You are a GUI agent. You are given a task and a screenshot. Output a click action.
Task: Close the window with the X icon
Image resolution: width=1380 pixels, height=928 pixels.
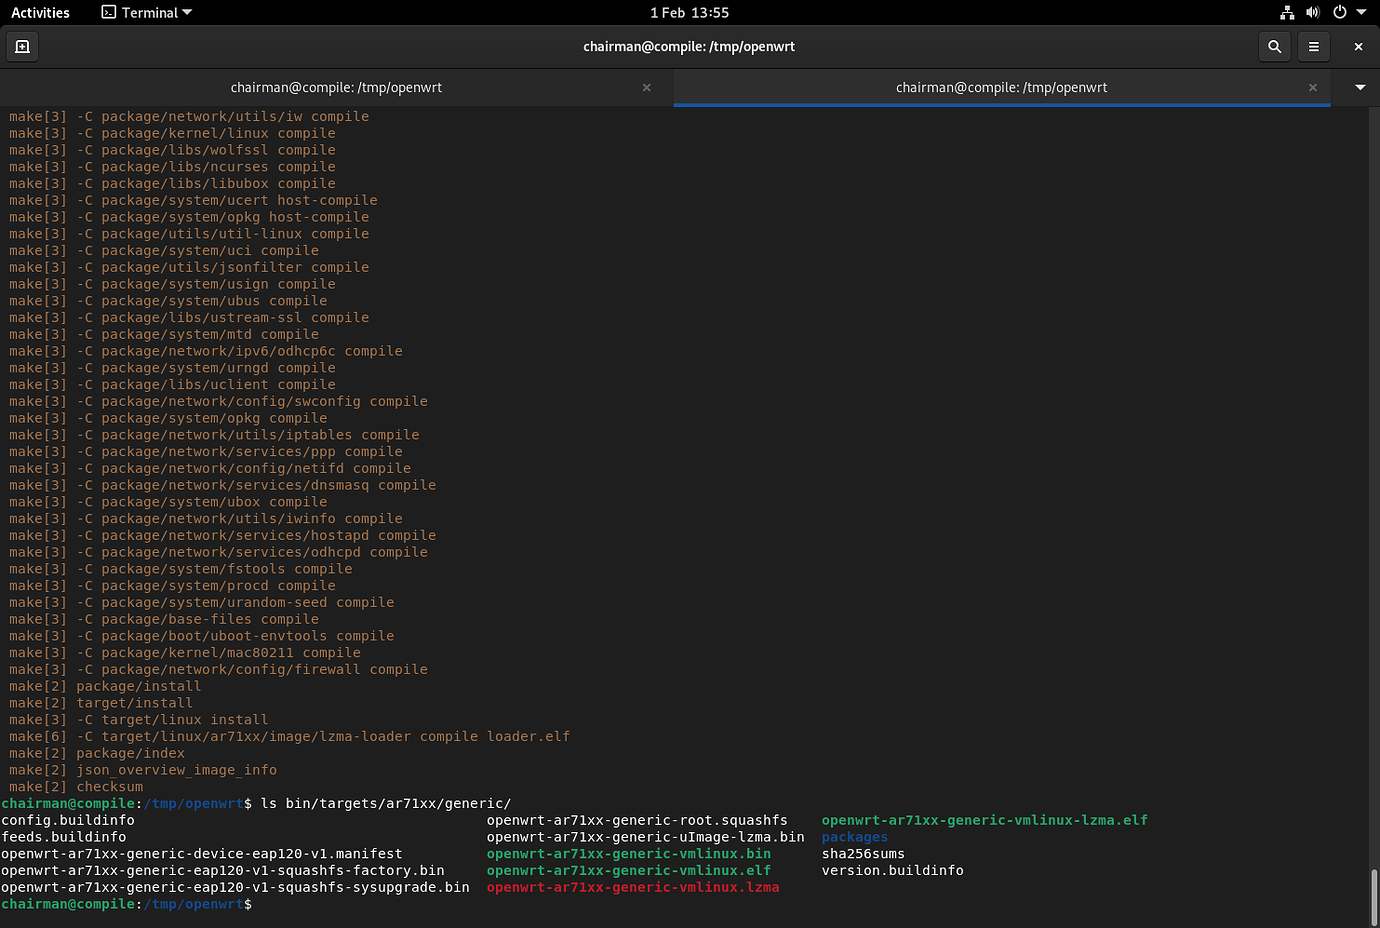pyautogui.click(x=1358, y=46)
